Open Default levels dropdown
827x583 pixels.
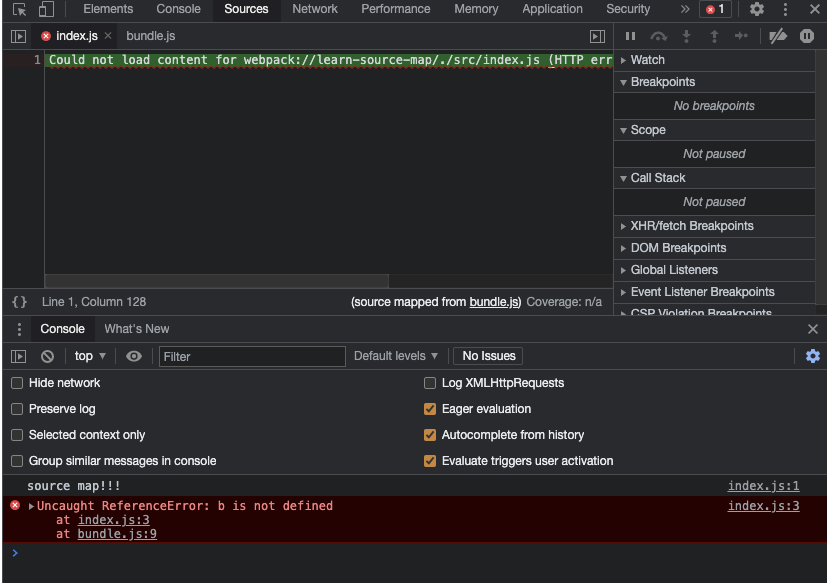point(396,356)
